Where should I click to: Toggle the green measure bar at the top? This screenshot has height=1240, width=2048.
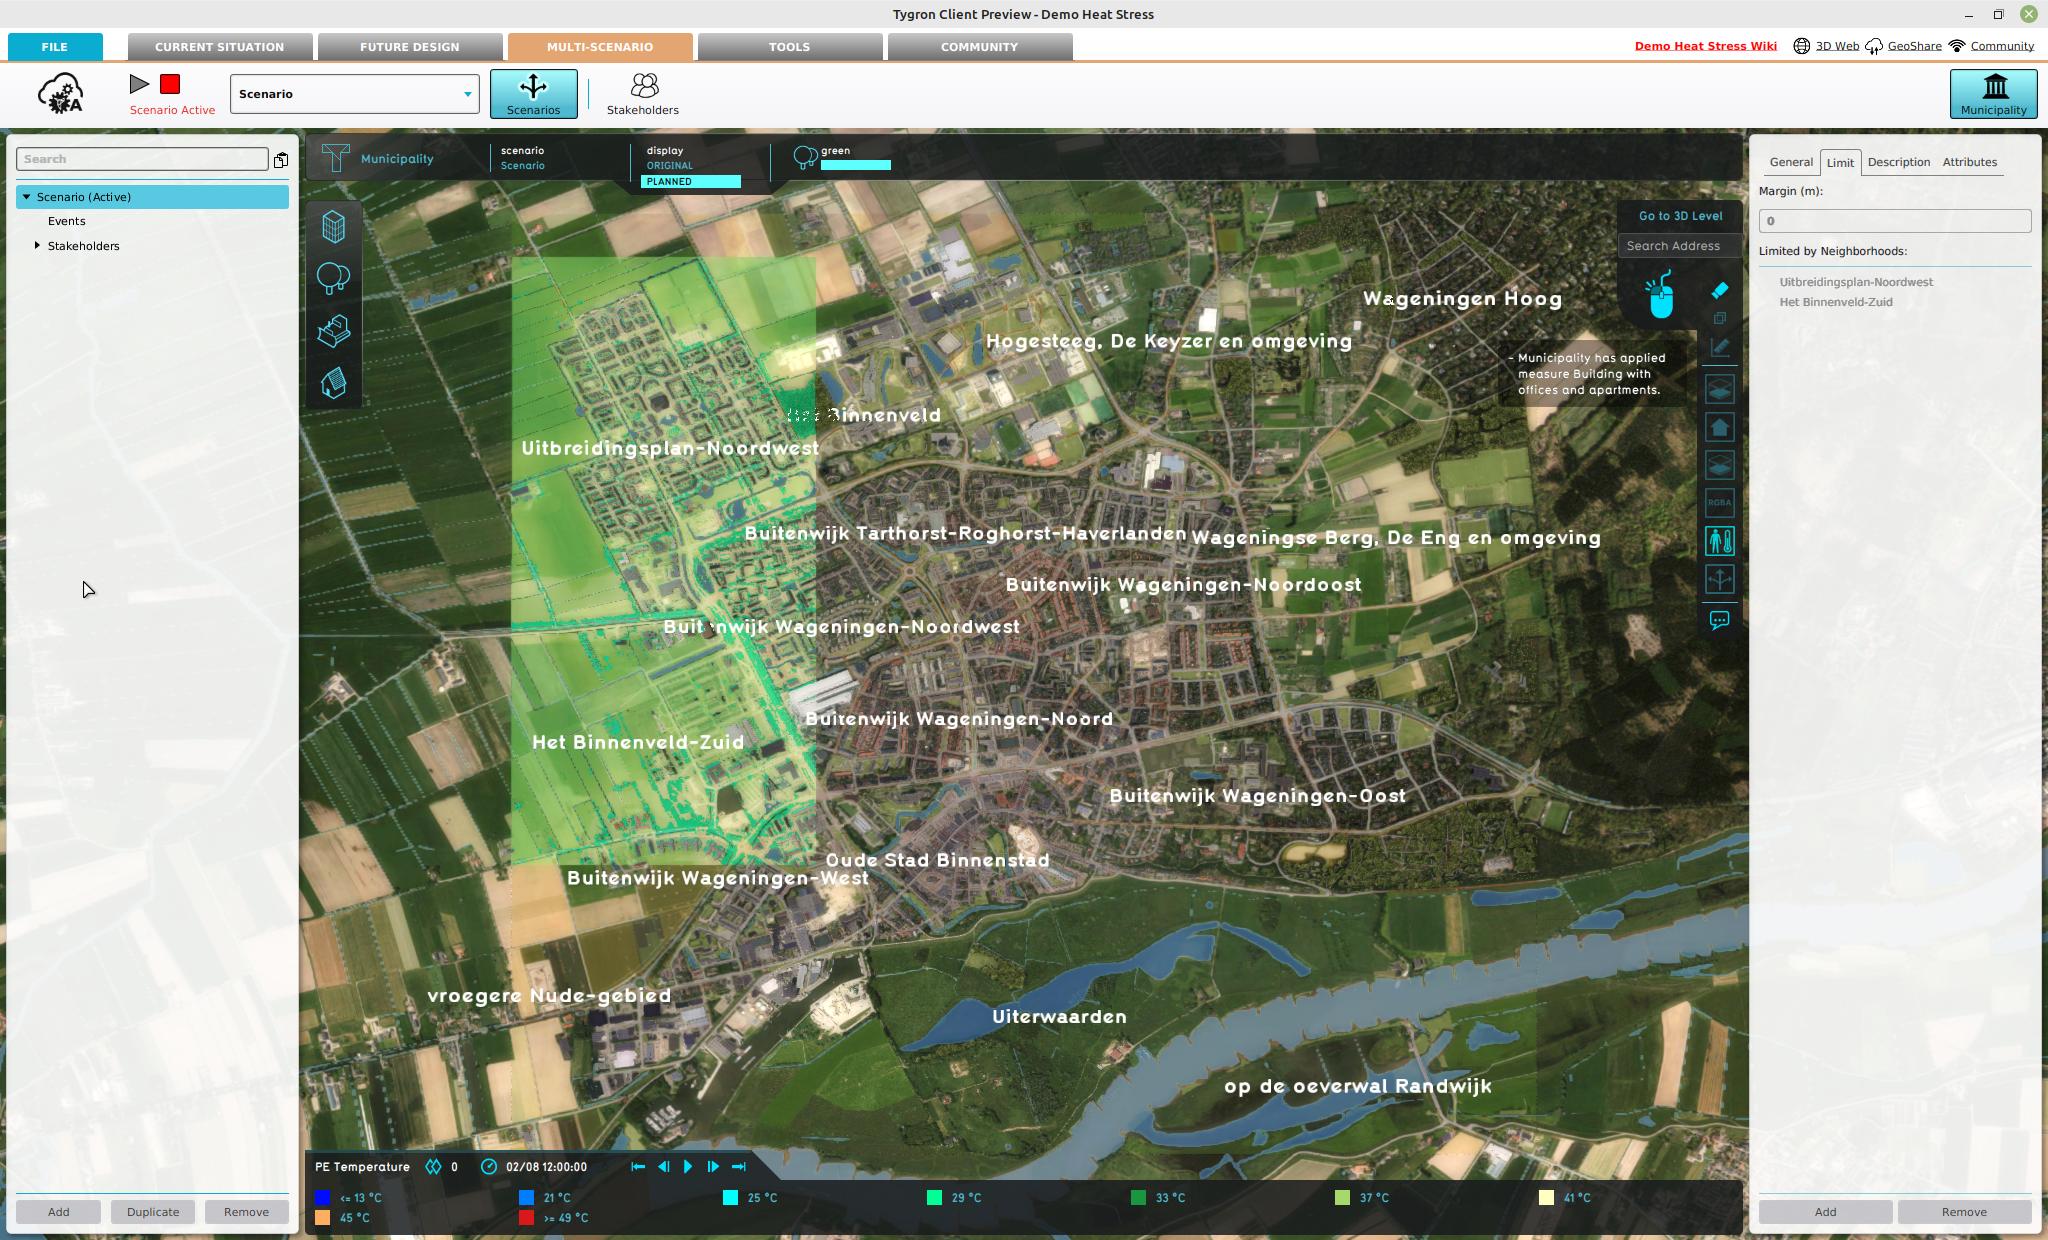855,163
